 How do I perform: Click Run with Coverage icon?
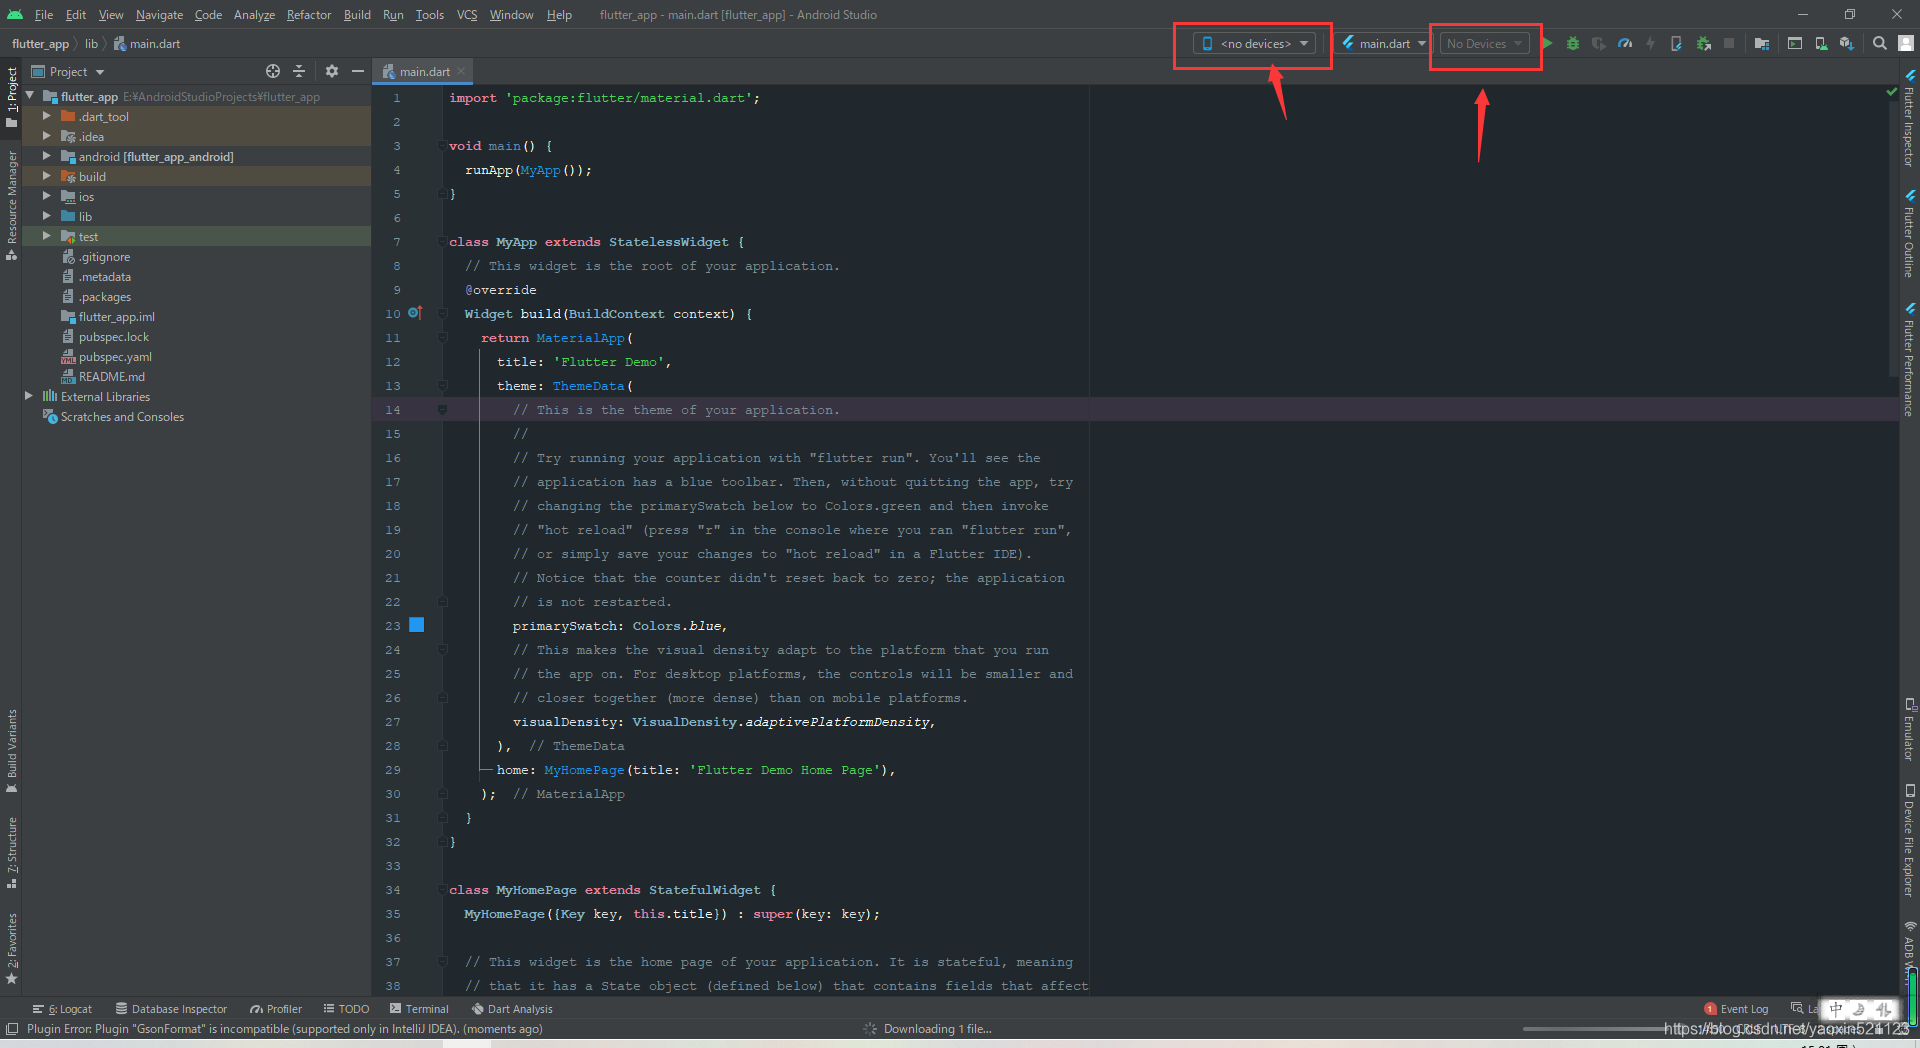1599,43
